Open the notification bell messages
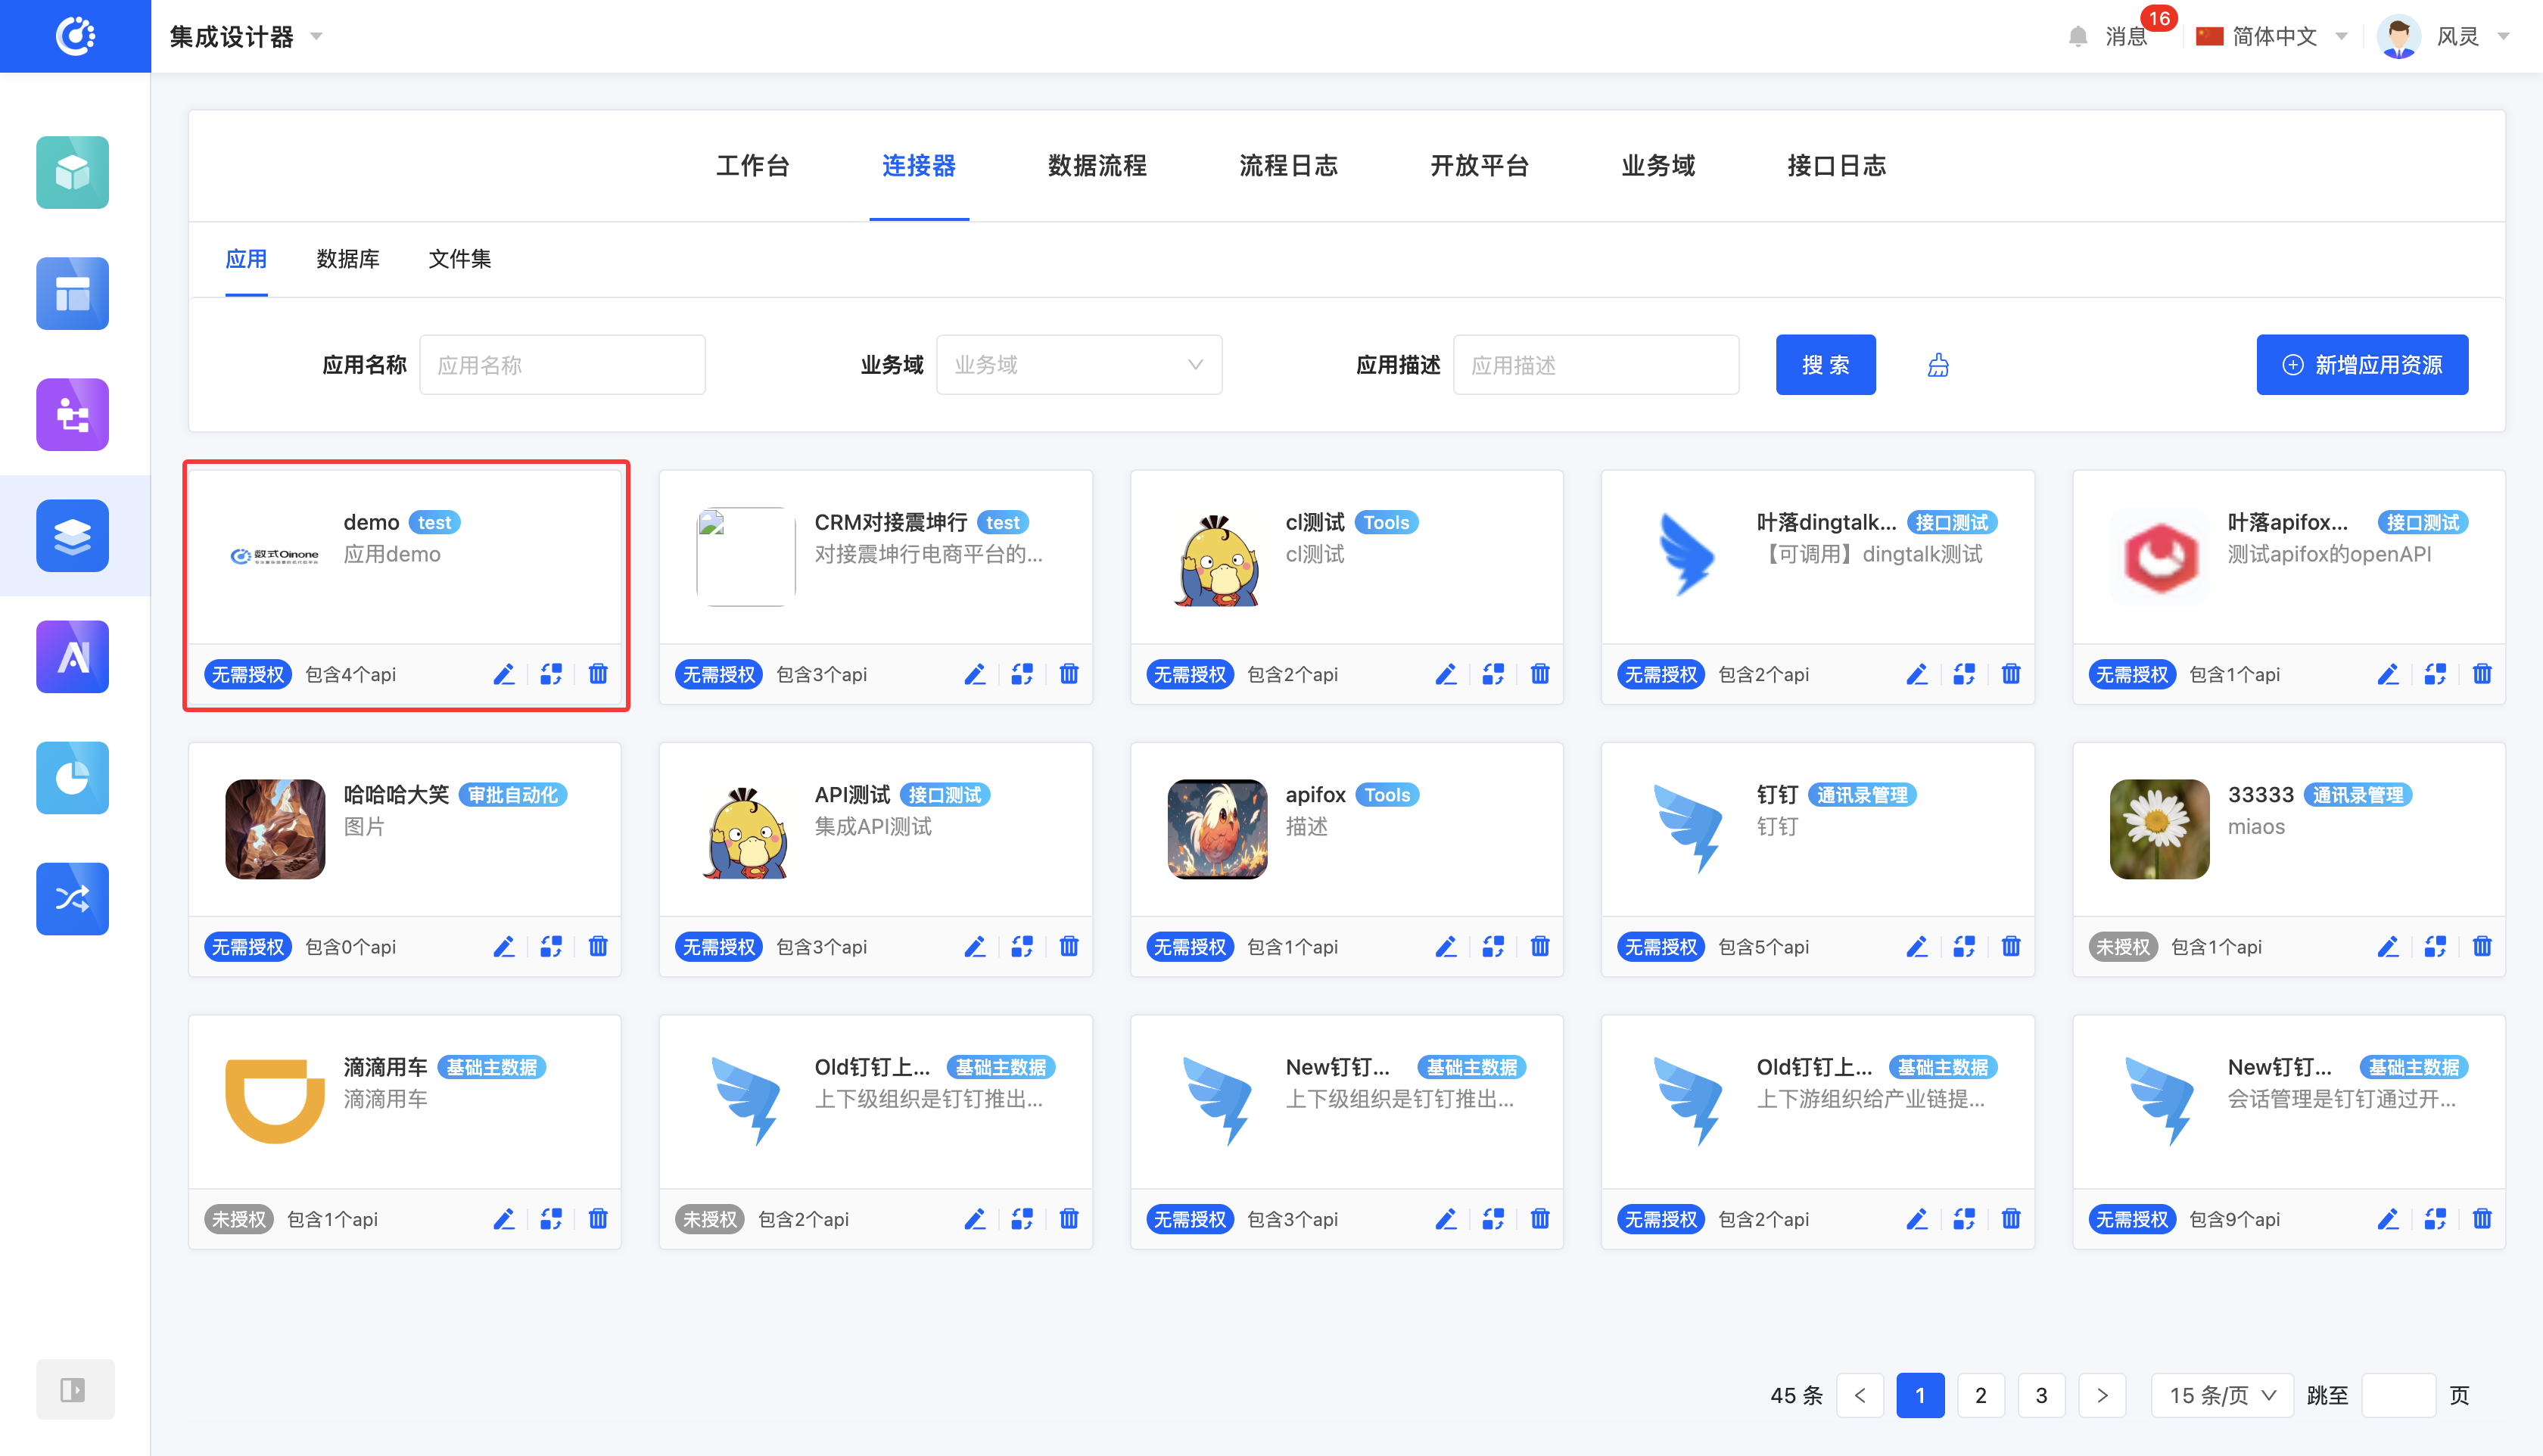2543x1456 pixels. (x=2078, y=37)
